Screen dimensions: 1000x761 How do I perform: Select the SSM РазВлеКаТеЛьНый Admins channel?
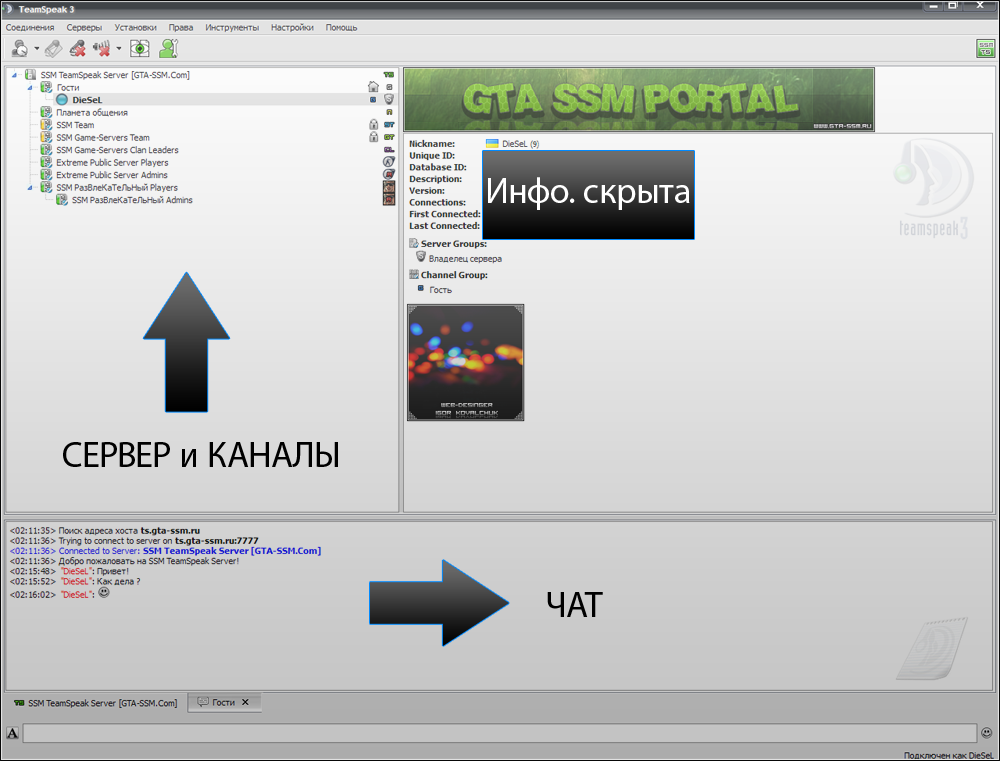[132, 200]
